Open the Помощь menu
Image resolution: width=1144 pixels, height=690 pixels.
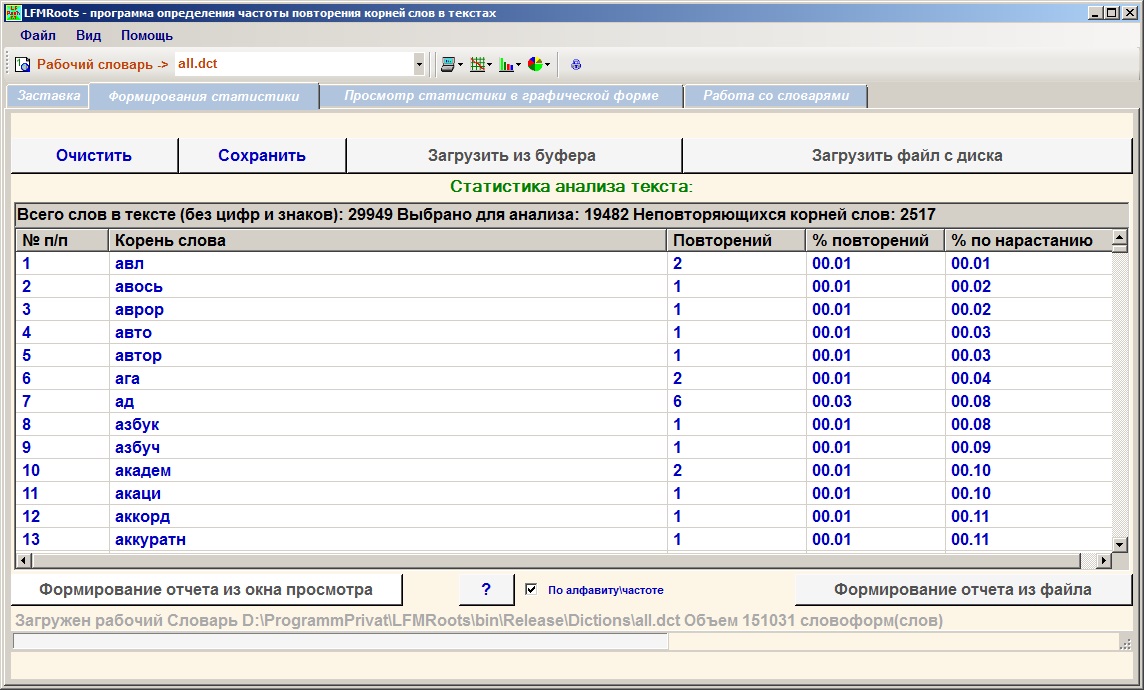pos(147,35)
